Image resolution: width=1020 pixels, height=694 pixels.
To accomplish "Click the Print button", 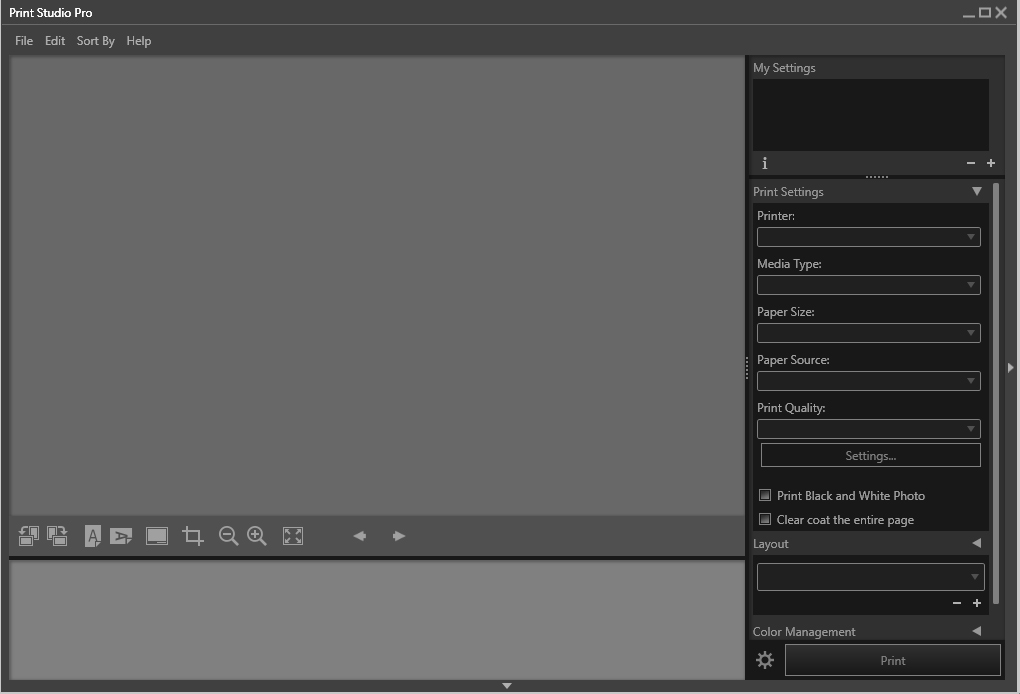I will tap(892, 660).
